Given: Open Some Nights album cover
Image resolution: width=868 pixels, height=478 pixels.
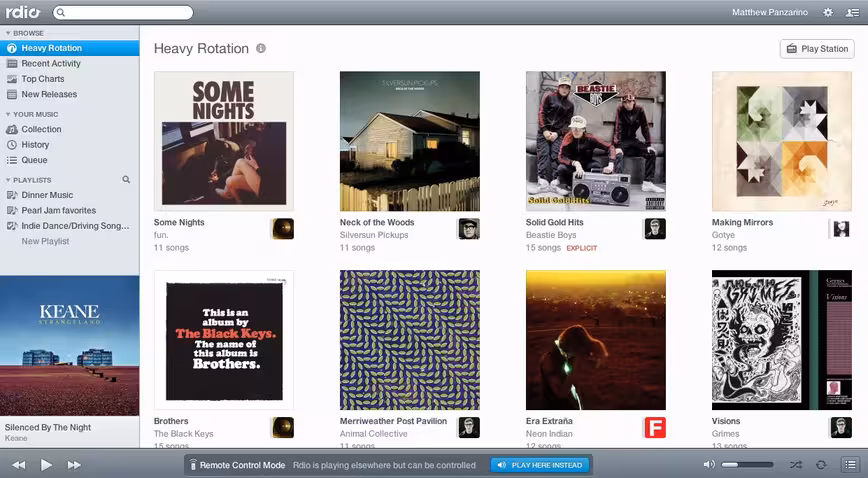Looking at the screenshot, I should click(224, 141).
